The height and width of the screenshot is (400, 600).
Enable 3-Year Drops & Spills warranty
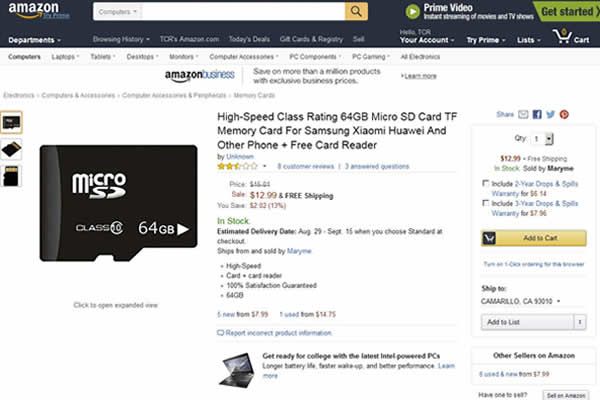[x=486, y=203]
